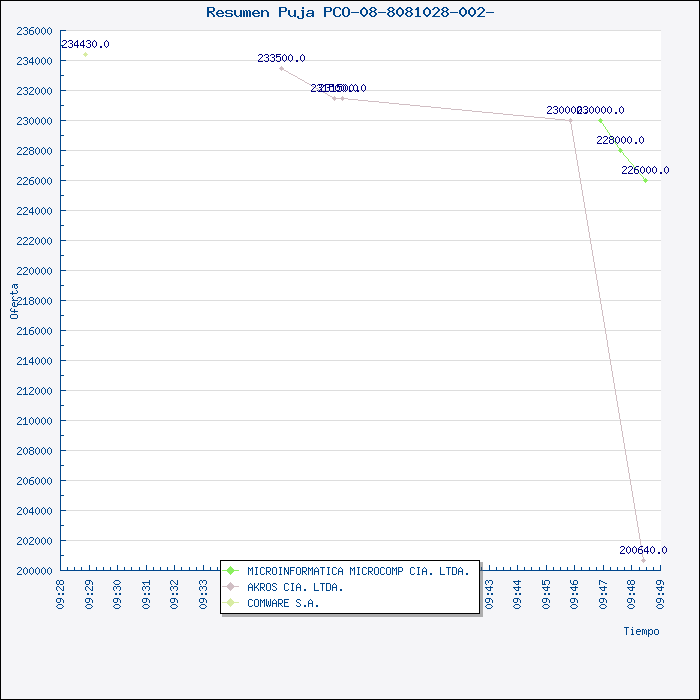Select the green 228000.0 data point
This screenshot has width=700, height=700.
(x=620, y=150)
